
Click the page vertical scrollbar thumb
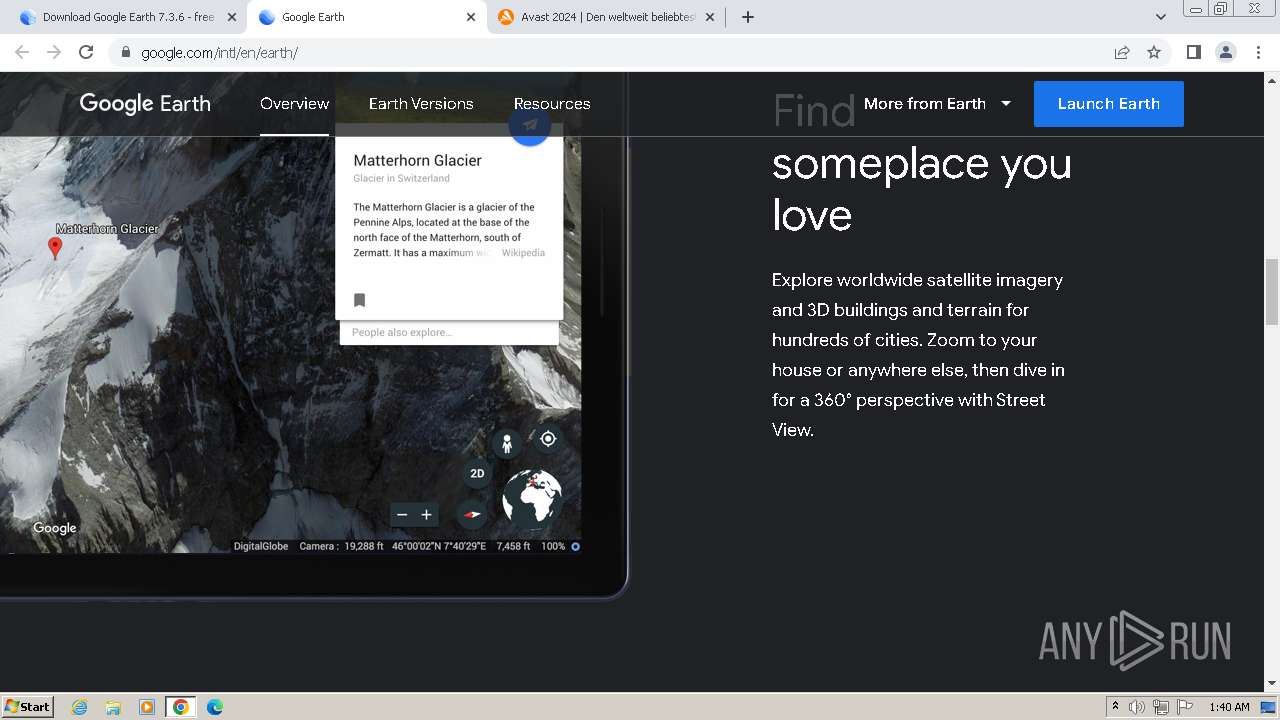tap(1272, 291)
